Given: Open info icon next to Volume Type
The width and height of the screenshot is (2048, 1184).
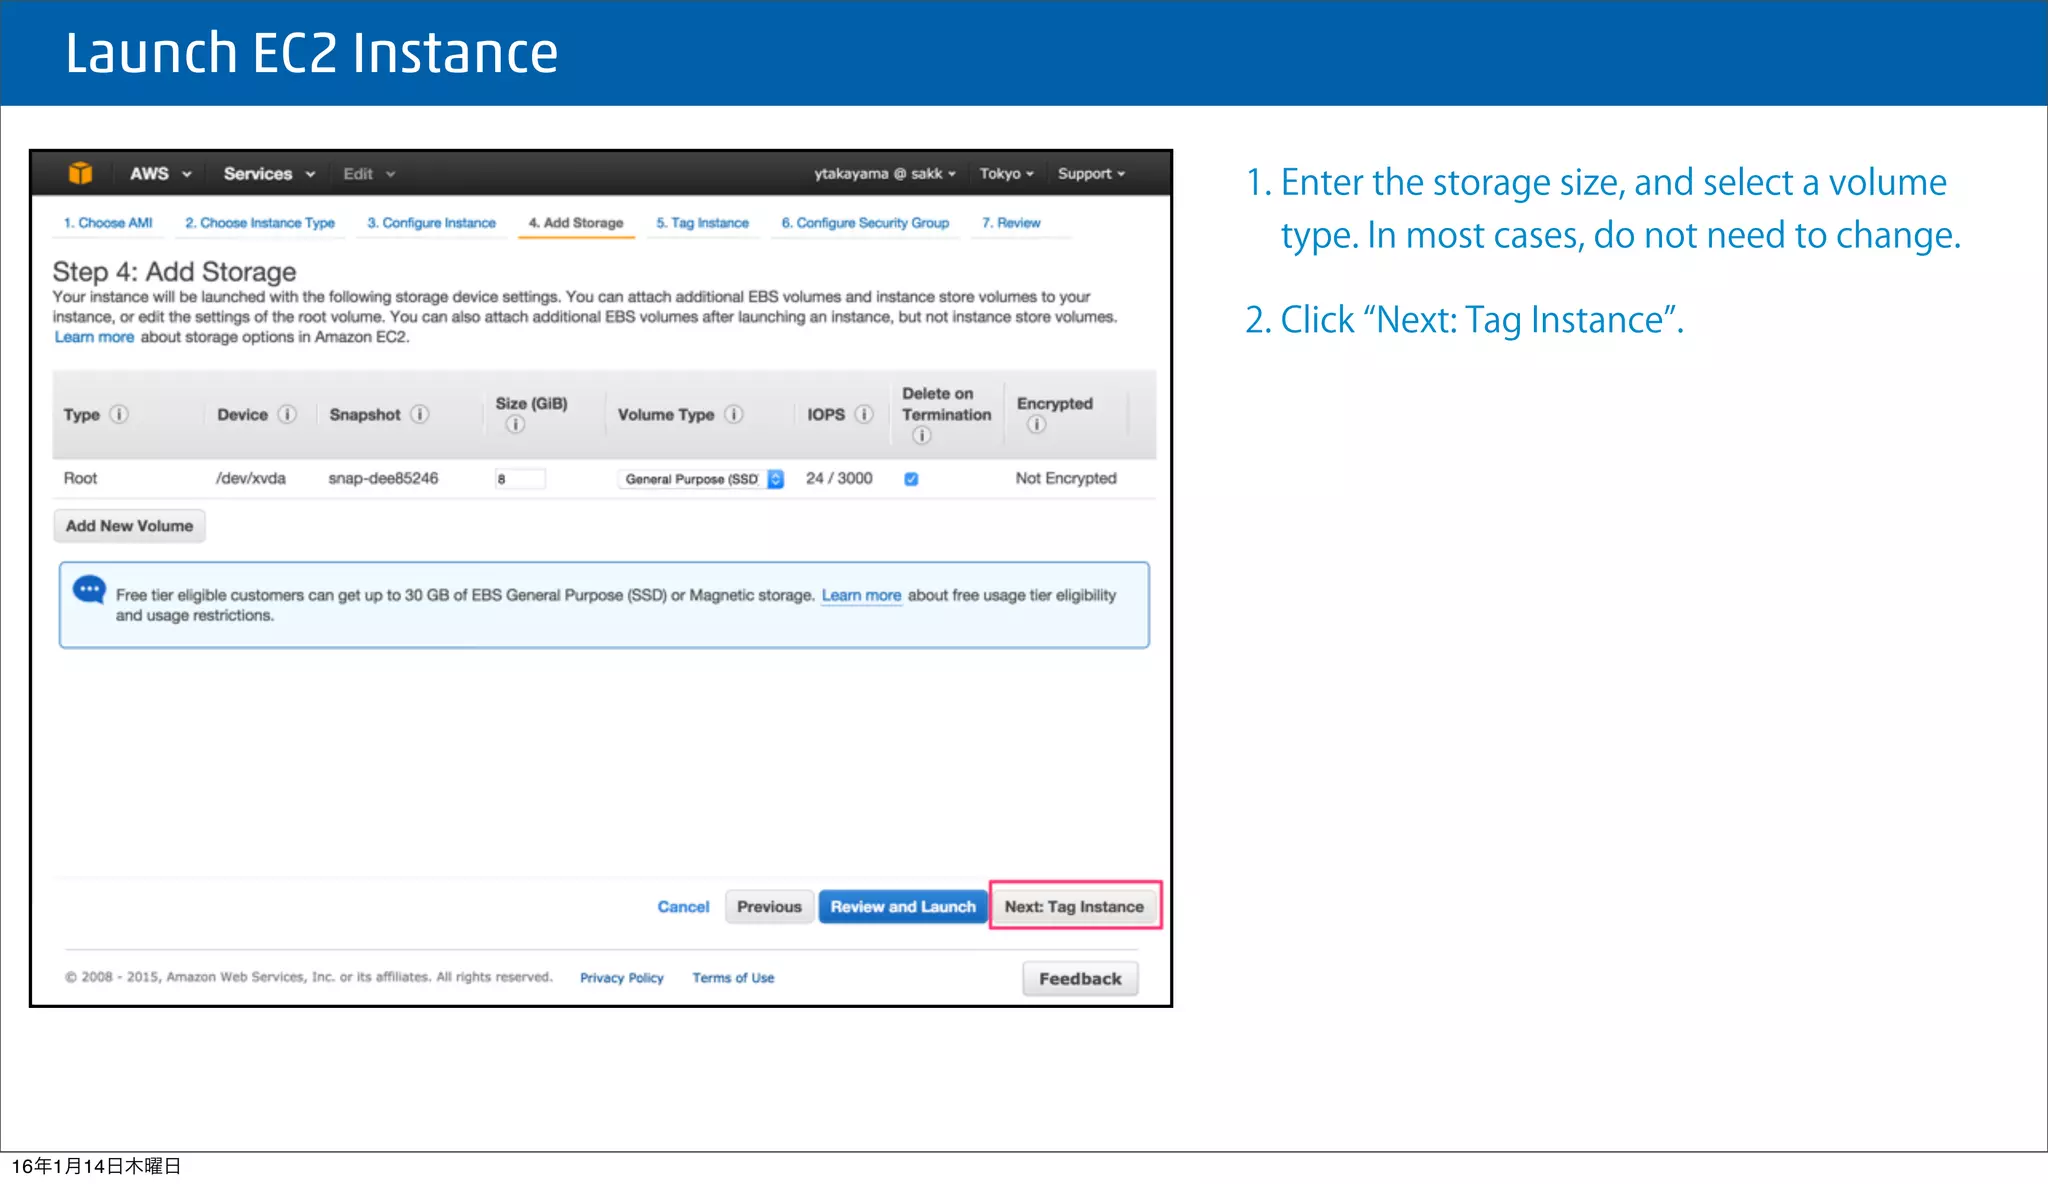Looking at the screenshot, I should pyautogui.click(x=734, y=414).
